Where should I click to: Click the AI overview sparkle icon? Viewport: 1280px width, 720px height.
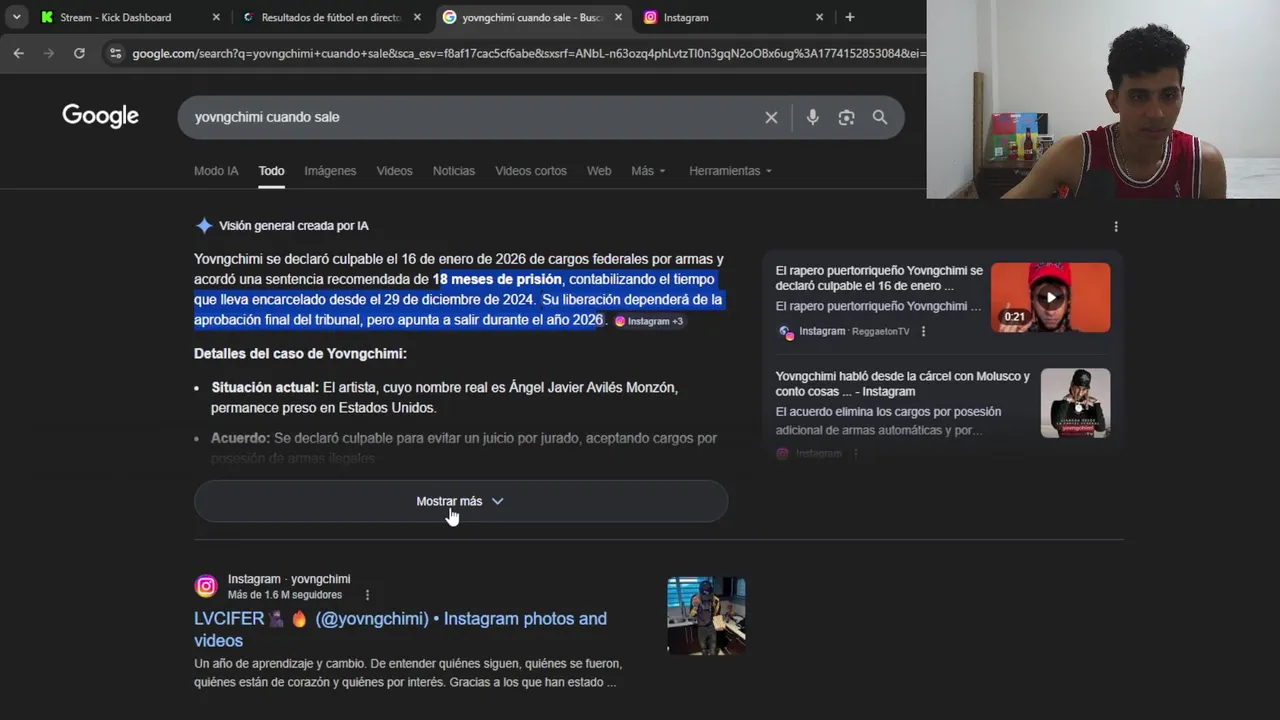point(204,226)
